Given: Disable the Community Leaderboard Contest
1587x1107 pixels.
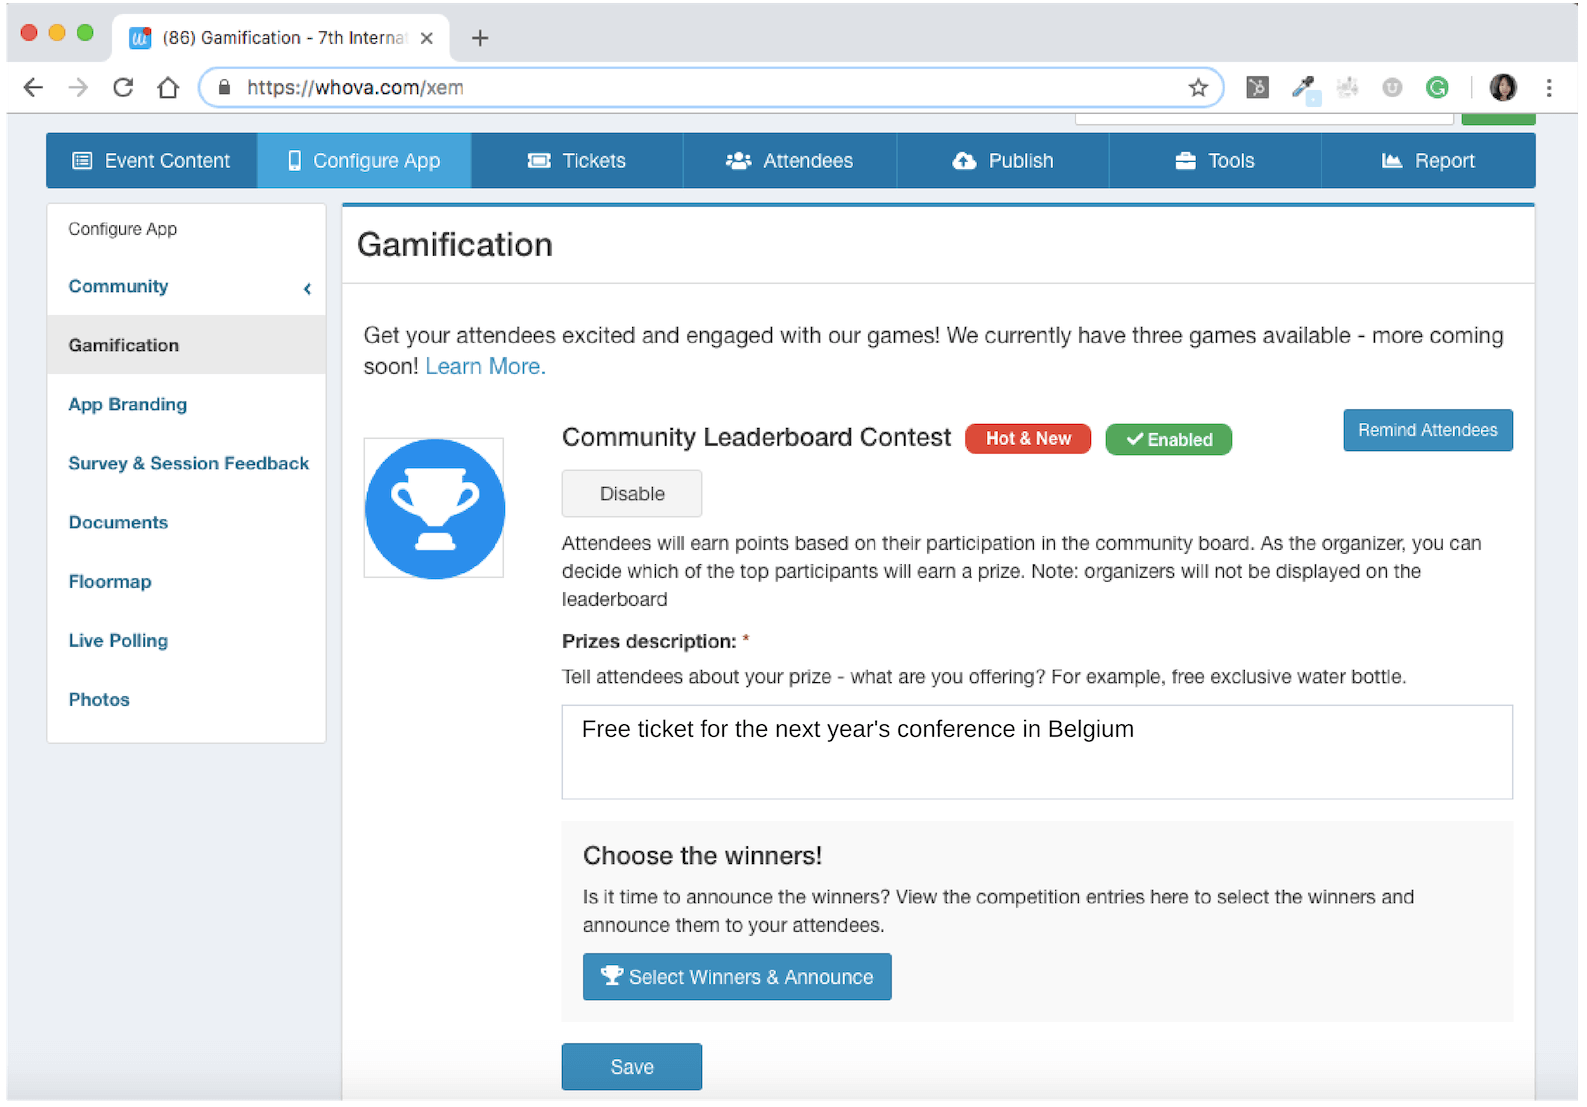Looking at the screenshot, I should (x=631, y=494).
